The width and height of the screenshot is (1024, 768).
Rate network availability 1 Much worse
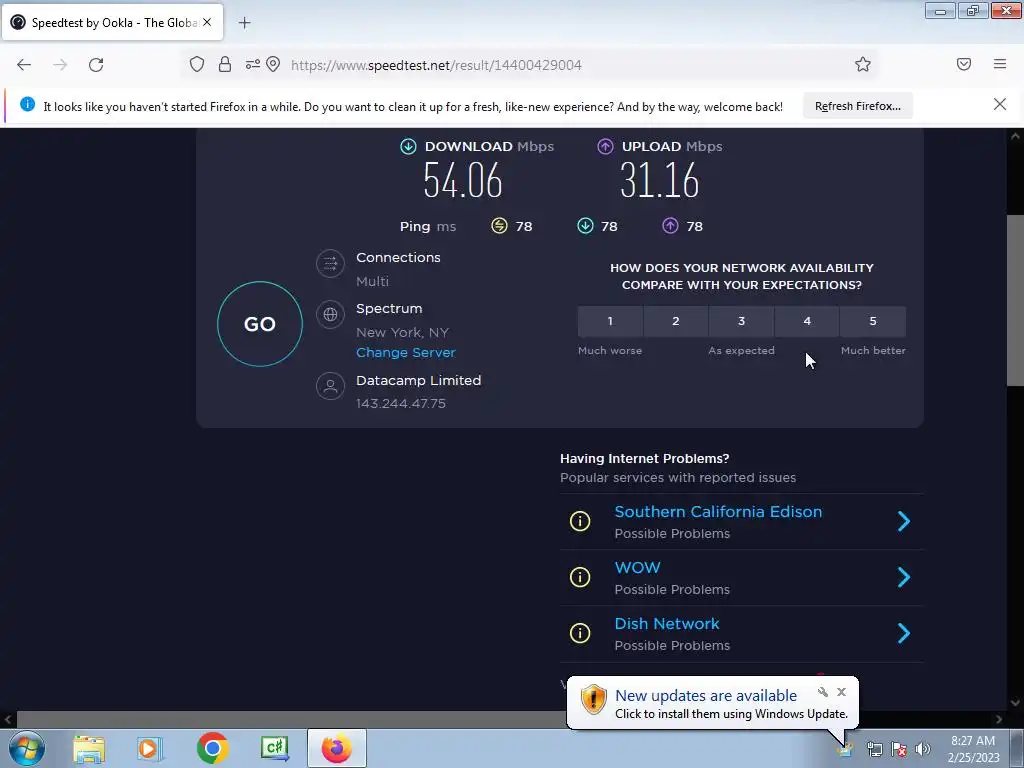point(610,321)
